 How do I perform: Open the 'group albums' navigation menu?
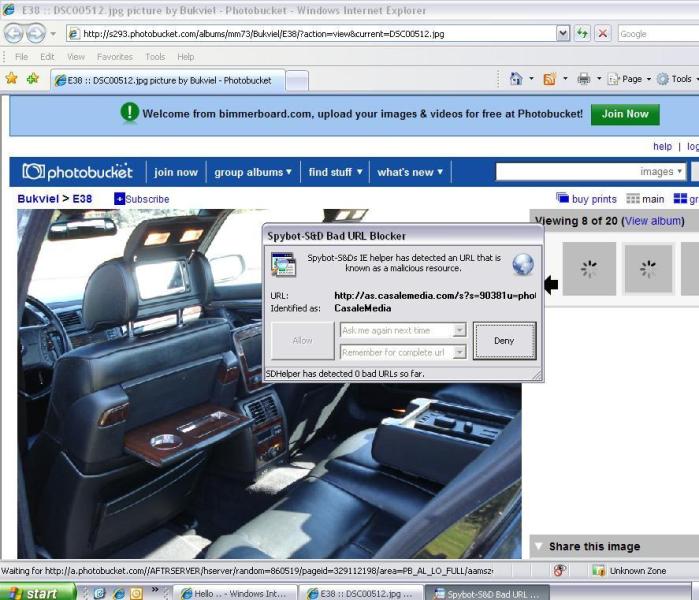click(x=253, y=172)
